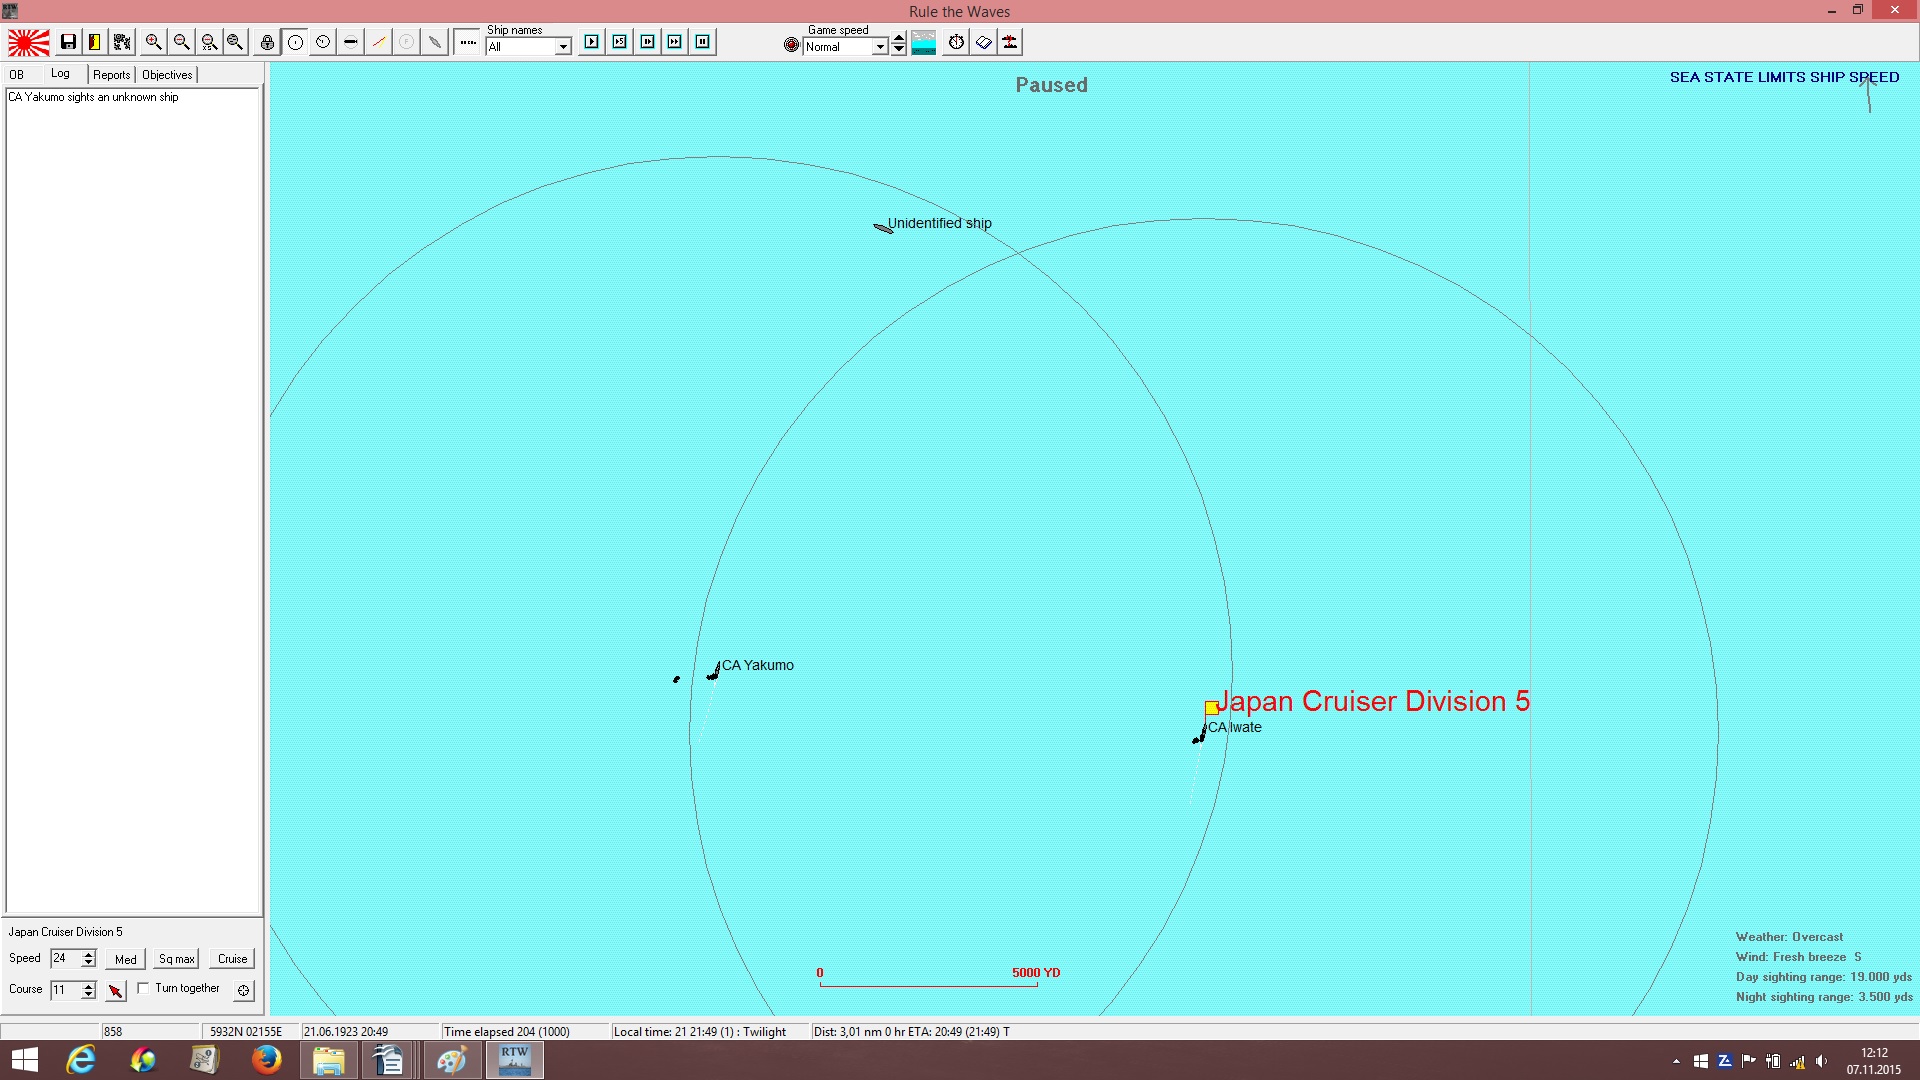The height and width of the screenshot is (1080, 1920).
Task: Select the Japan Cruiser Division 5 marker
Action: click(x=1211, y=708)
